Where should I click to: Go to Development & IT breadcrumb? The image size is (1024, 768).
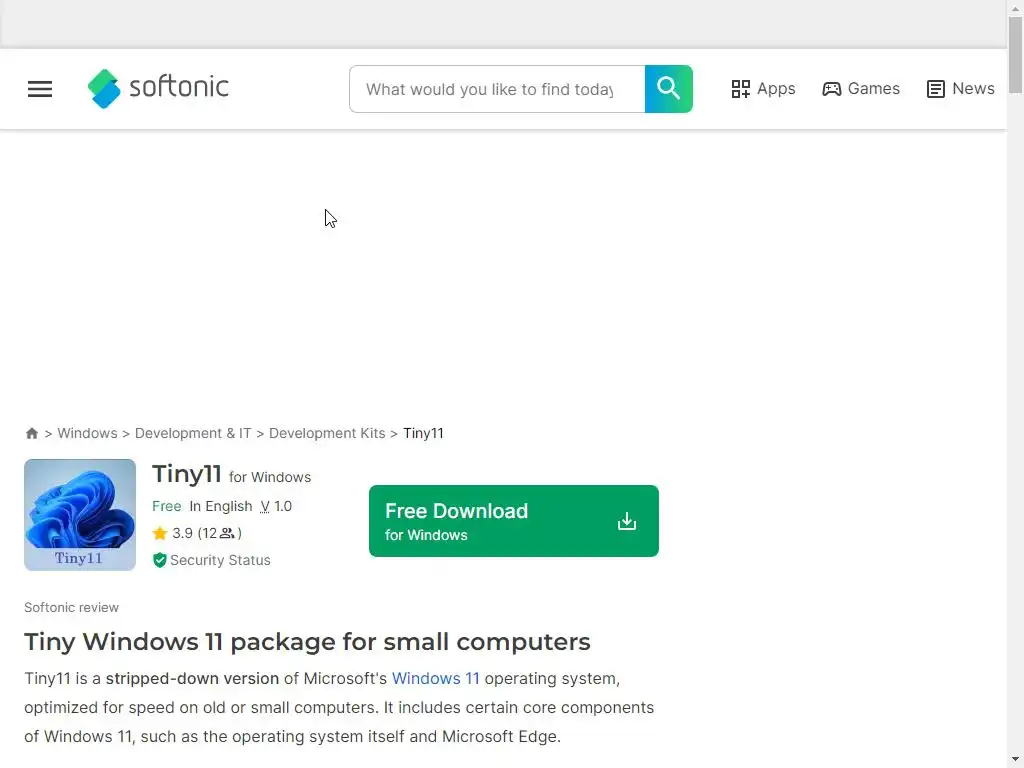click(193, 433)
